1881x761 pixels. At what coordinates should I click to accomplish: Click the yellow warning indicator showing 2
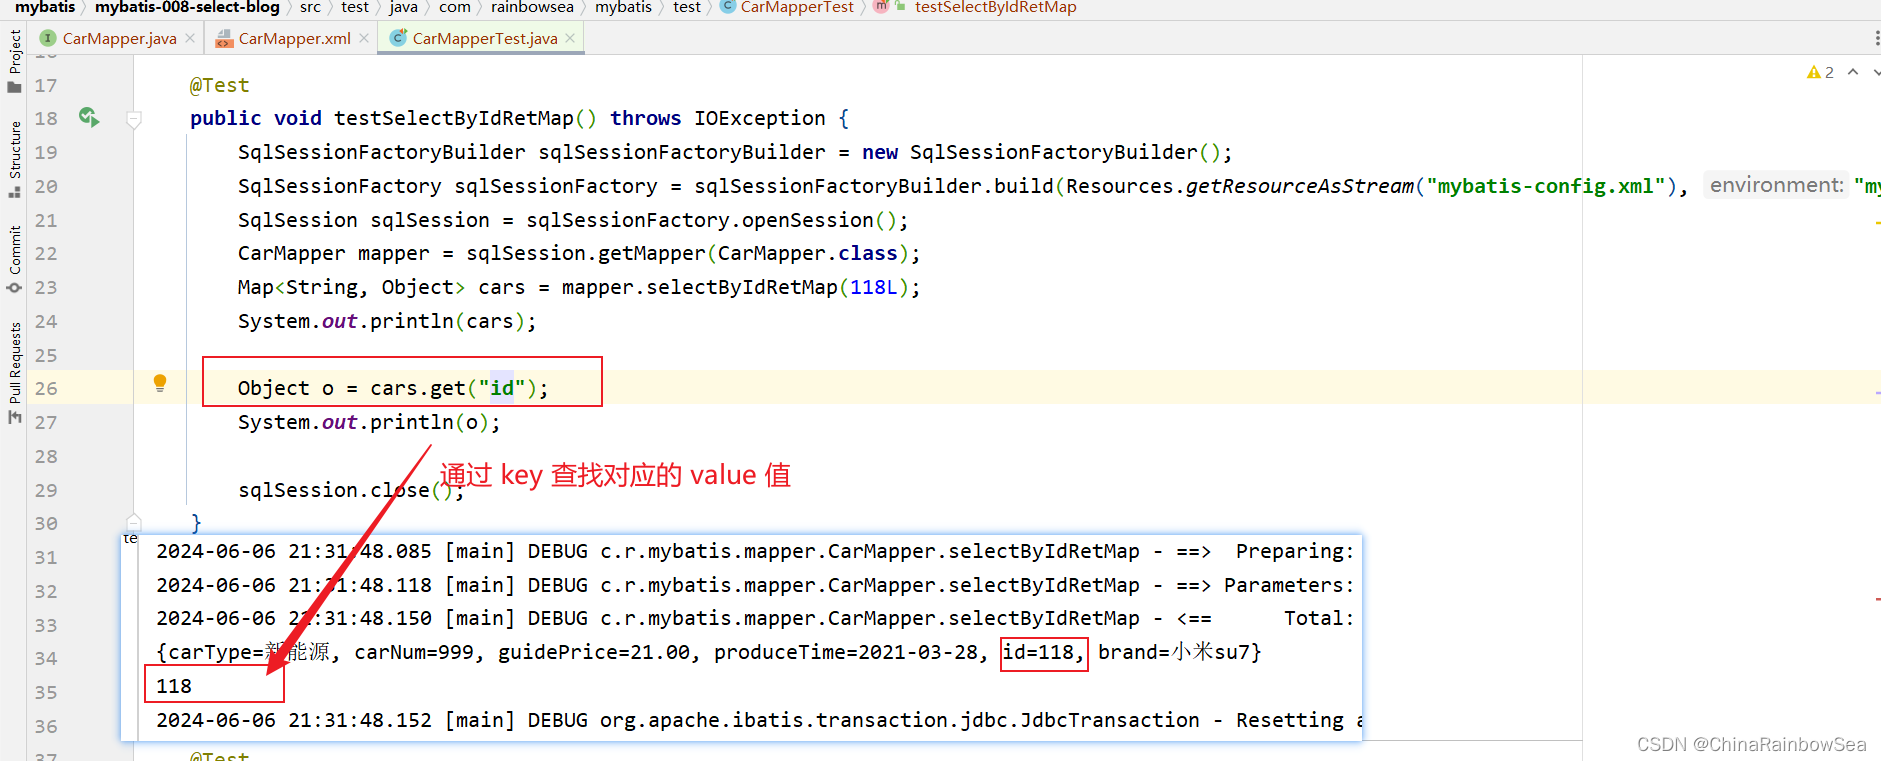(1819, 72)
